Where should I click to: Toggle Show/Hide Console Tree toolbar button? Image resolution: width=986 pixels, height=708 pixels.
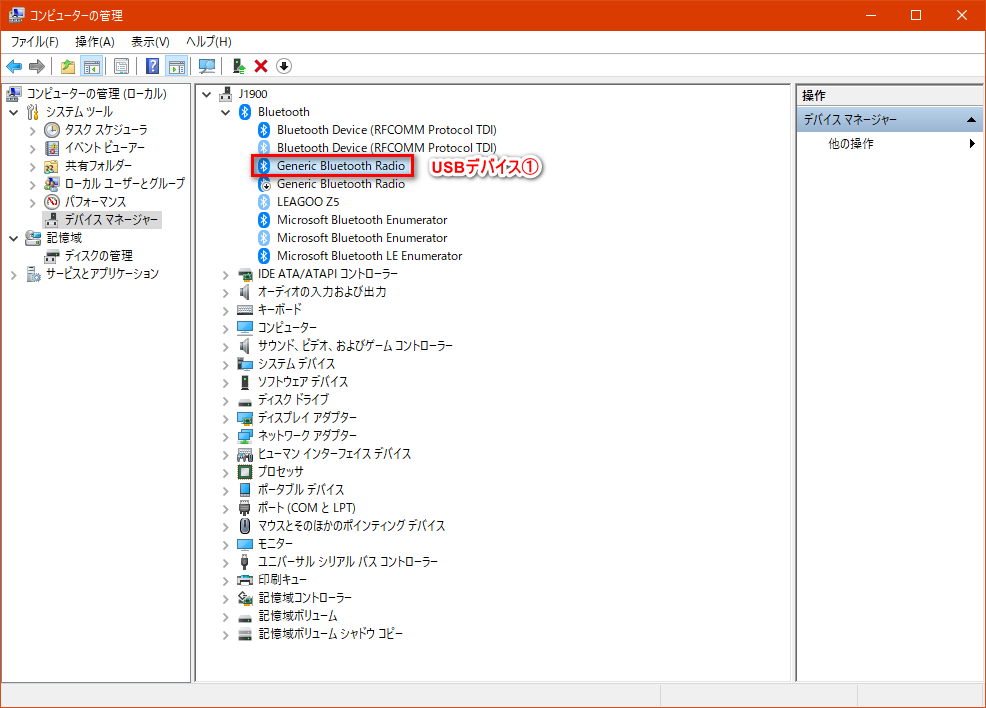[x=91, y=66]
